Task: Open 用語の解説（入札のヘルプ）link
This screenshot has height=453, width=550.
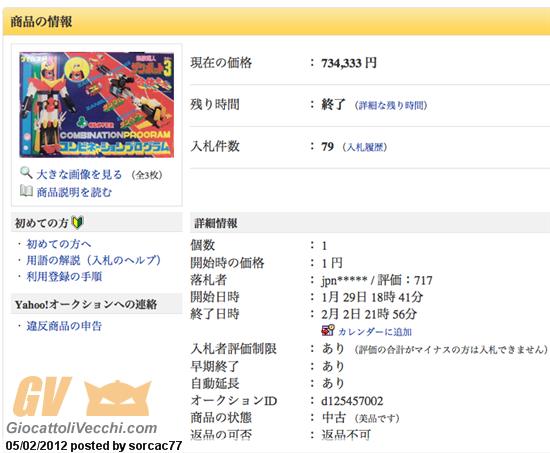Action: tap(94, 260)
